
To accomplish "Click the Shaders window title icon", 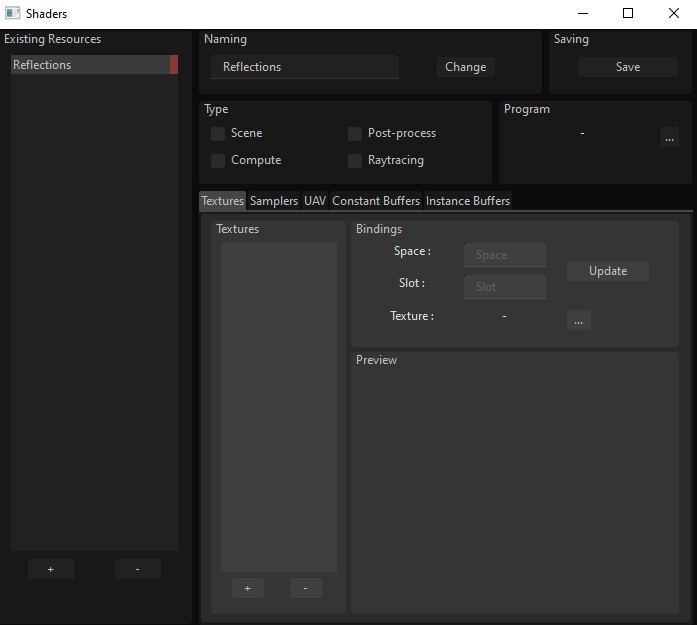I will (x=12, y=13).
